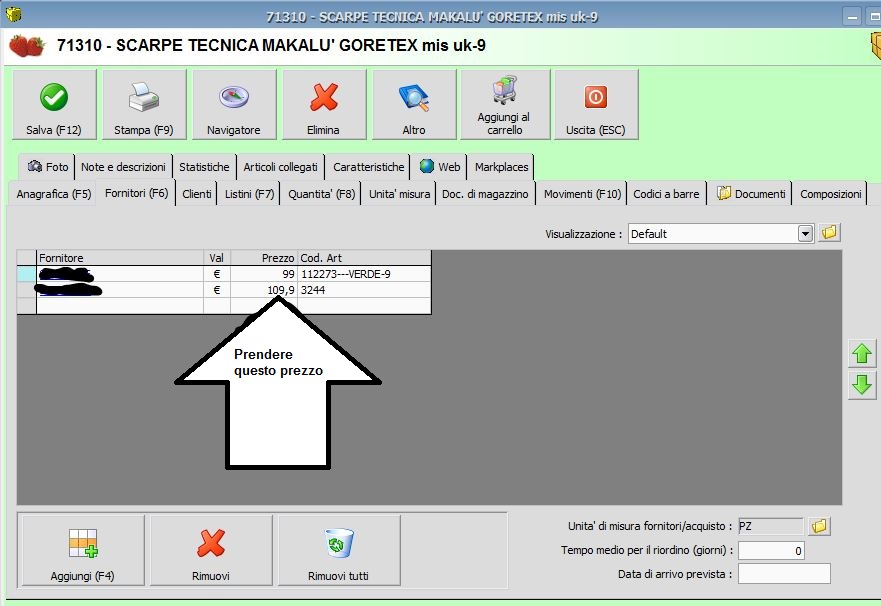The width and height of the screenshot is (881, 606).
Task: Click the strawberry logo beside the article title
Action: click(x=26, y=45)
